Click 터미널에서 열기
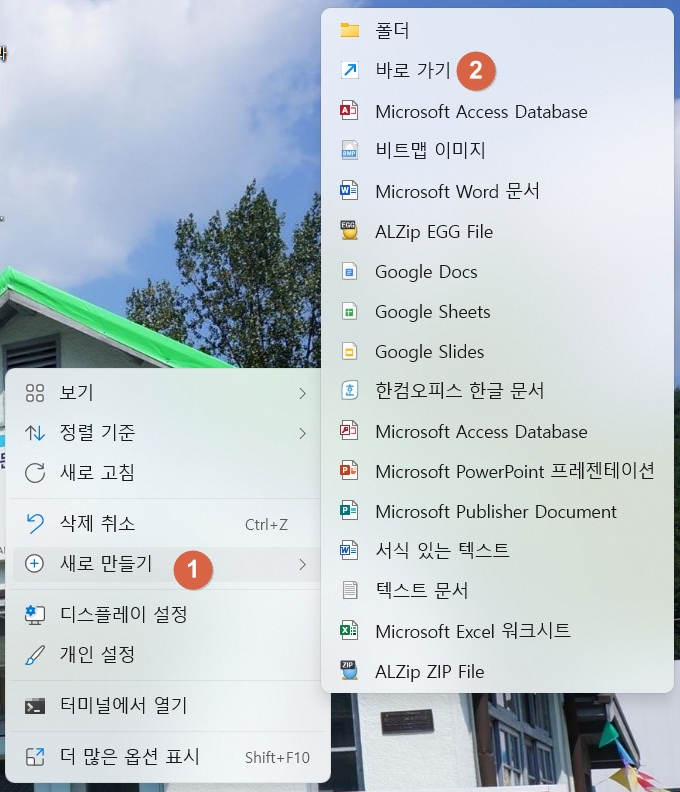 coord(167,706)
